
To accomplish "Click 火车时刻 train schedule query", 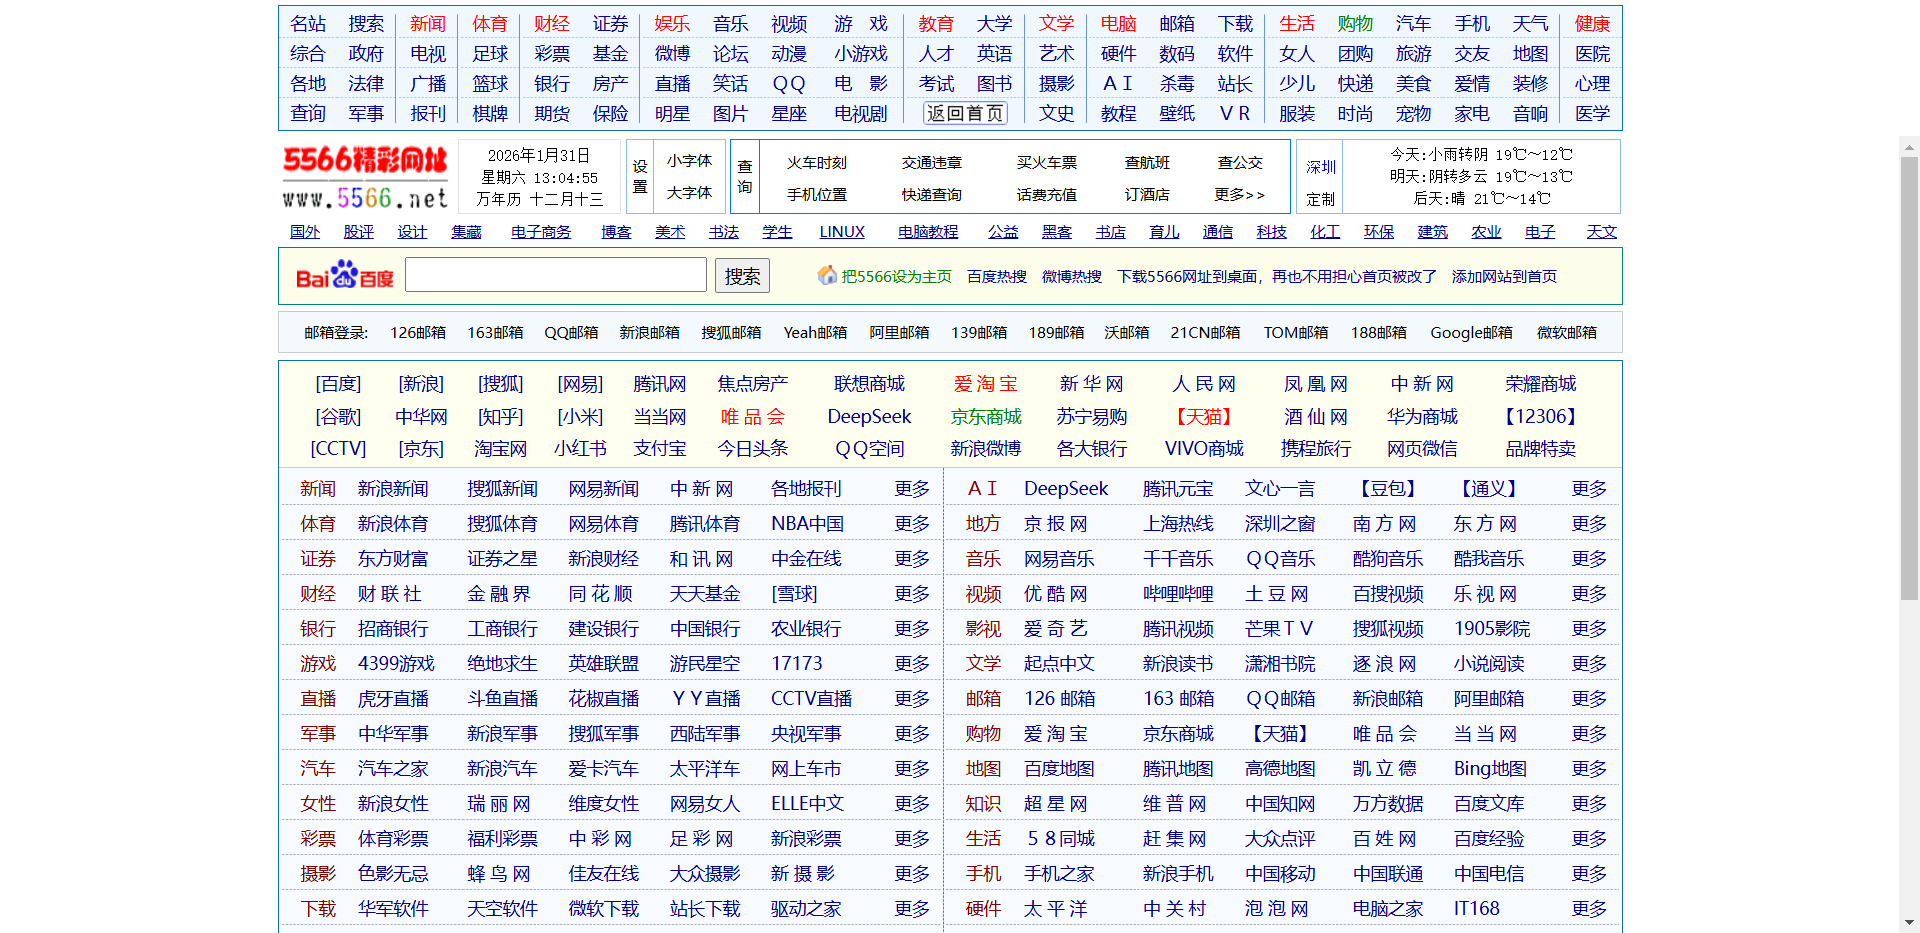I will pyautogui.click(x=816, y=162).
